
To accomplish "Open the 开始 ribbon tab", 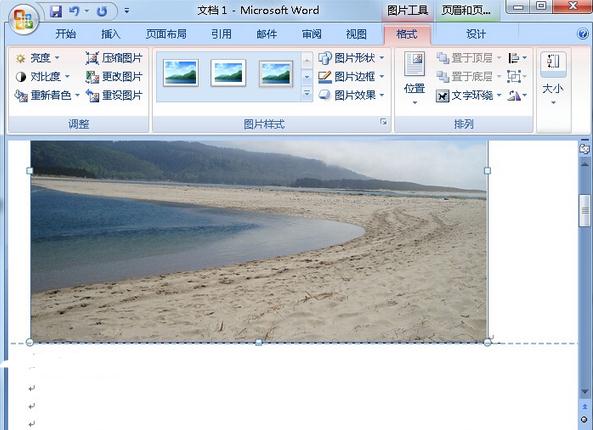I will (66, 34).
